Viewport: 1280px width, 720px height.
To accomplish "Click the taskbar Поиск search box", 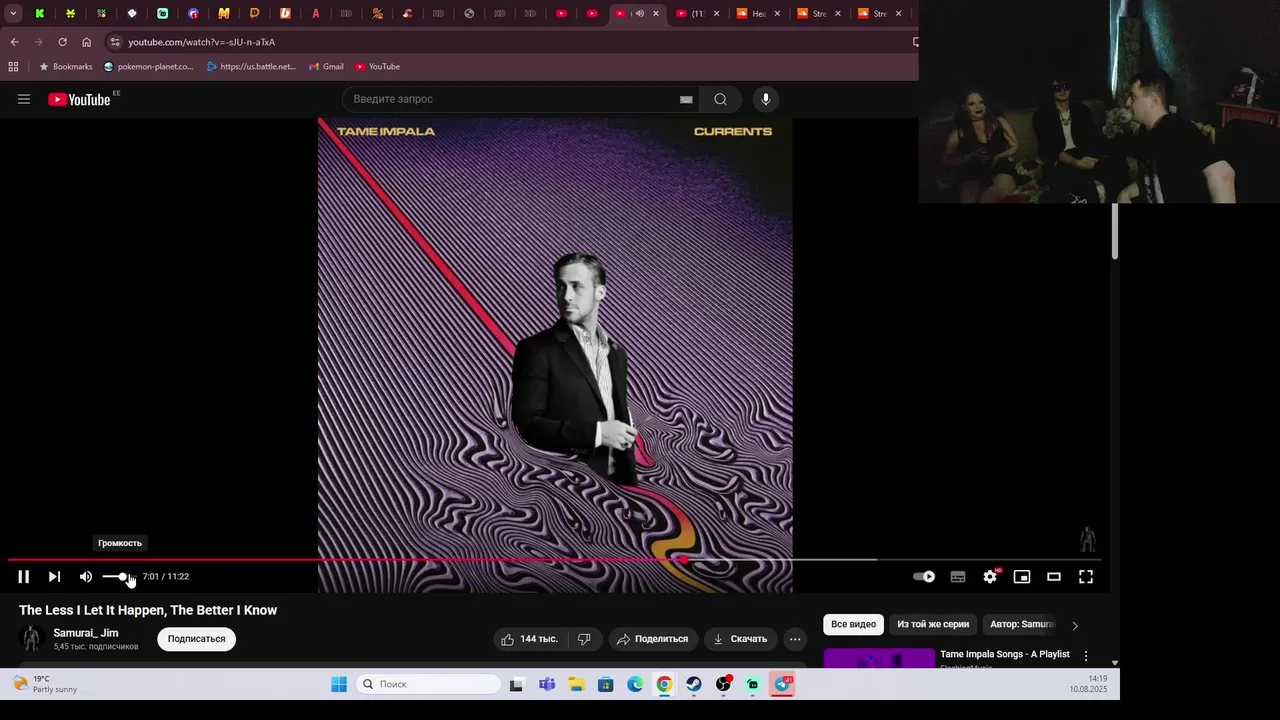I will 428,684.
